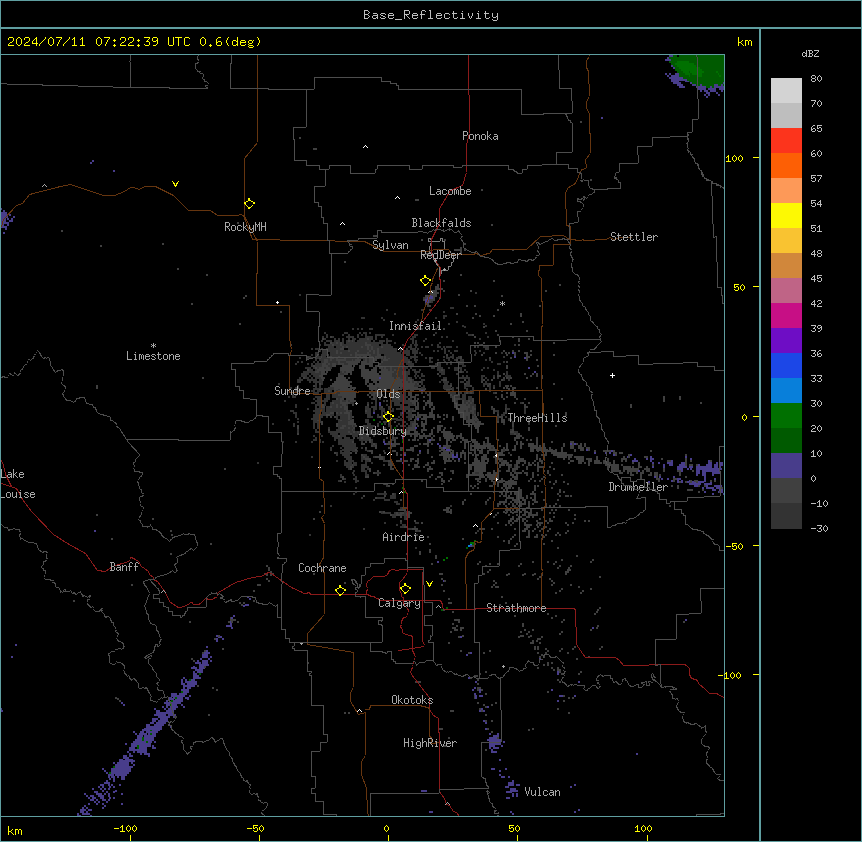Click the Okotoks label
The image size is (862, 842).
(412, 700)
